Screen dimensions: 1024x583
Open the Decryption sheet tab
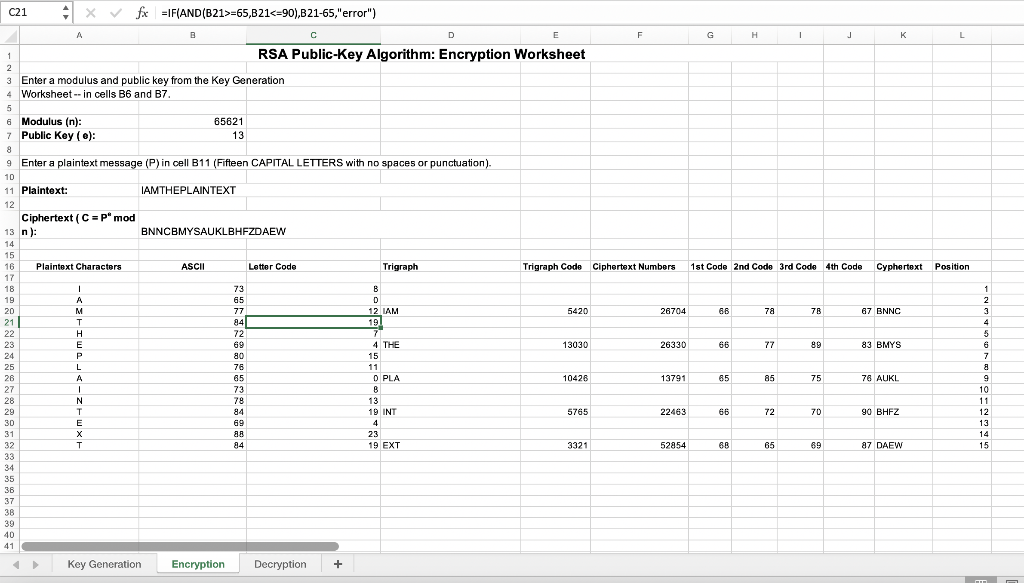click(x=280, y=564)
